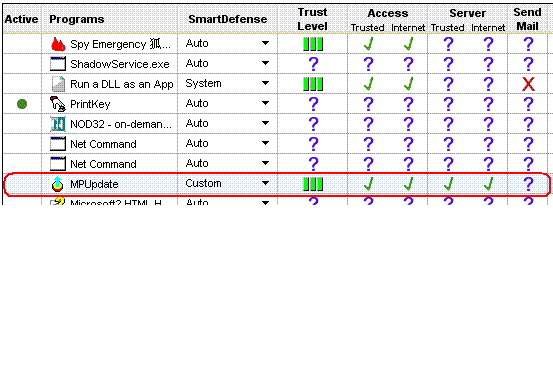Click the Run a DLL as an App icon

[x=58, y=84]
